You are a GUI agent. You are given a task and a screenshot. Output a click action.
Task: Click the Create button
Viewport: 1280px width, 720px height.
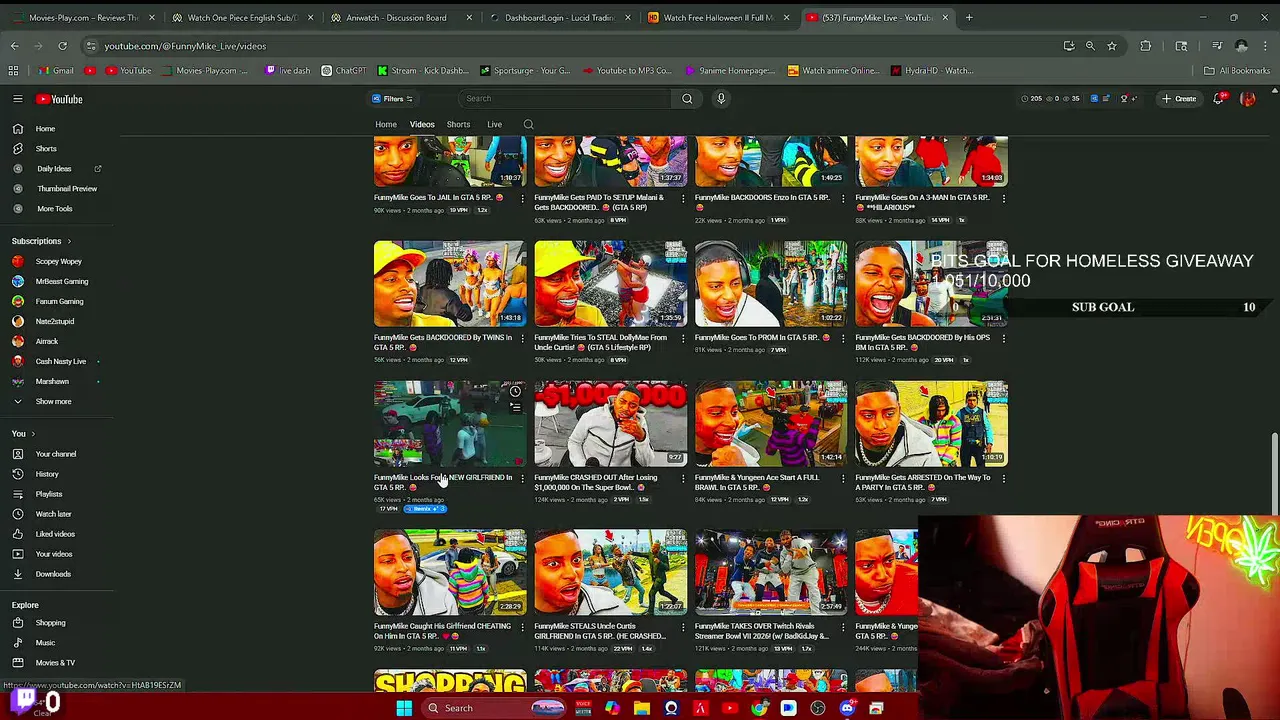tap(1179, 99)
